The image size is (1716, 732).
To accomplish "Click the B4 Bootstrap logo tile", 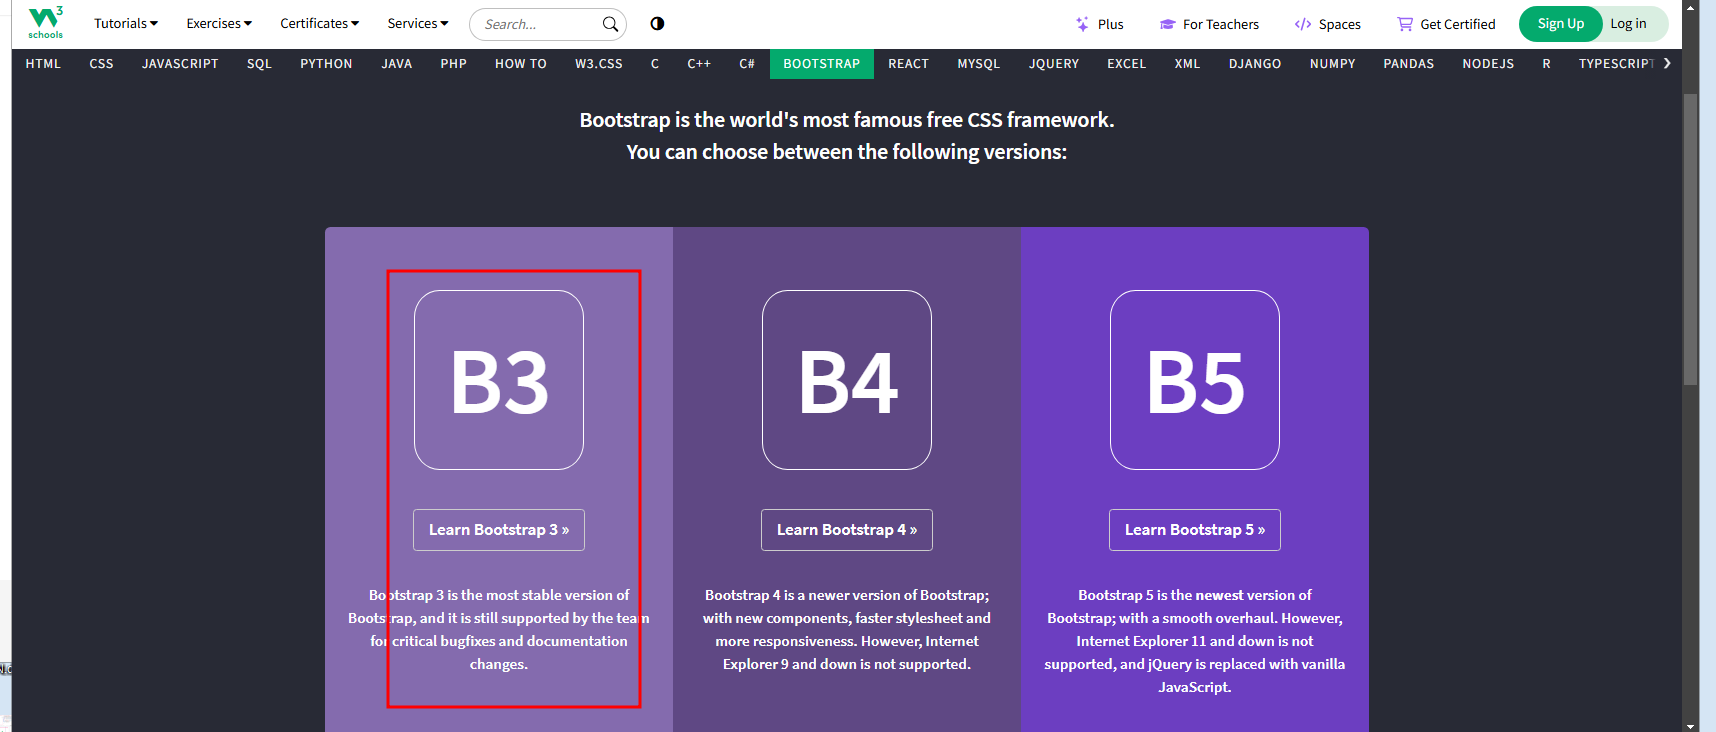I will [847, 380].
